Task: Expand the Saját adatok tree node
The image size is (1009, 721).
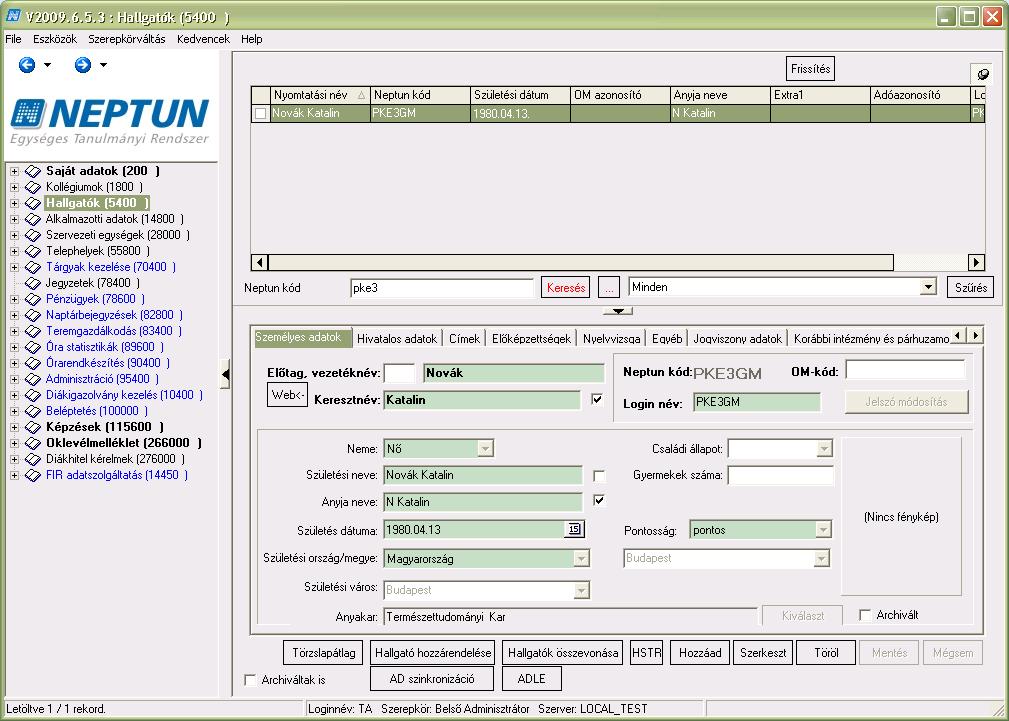Action: 14,171
